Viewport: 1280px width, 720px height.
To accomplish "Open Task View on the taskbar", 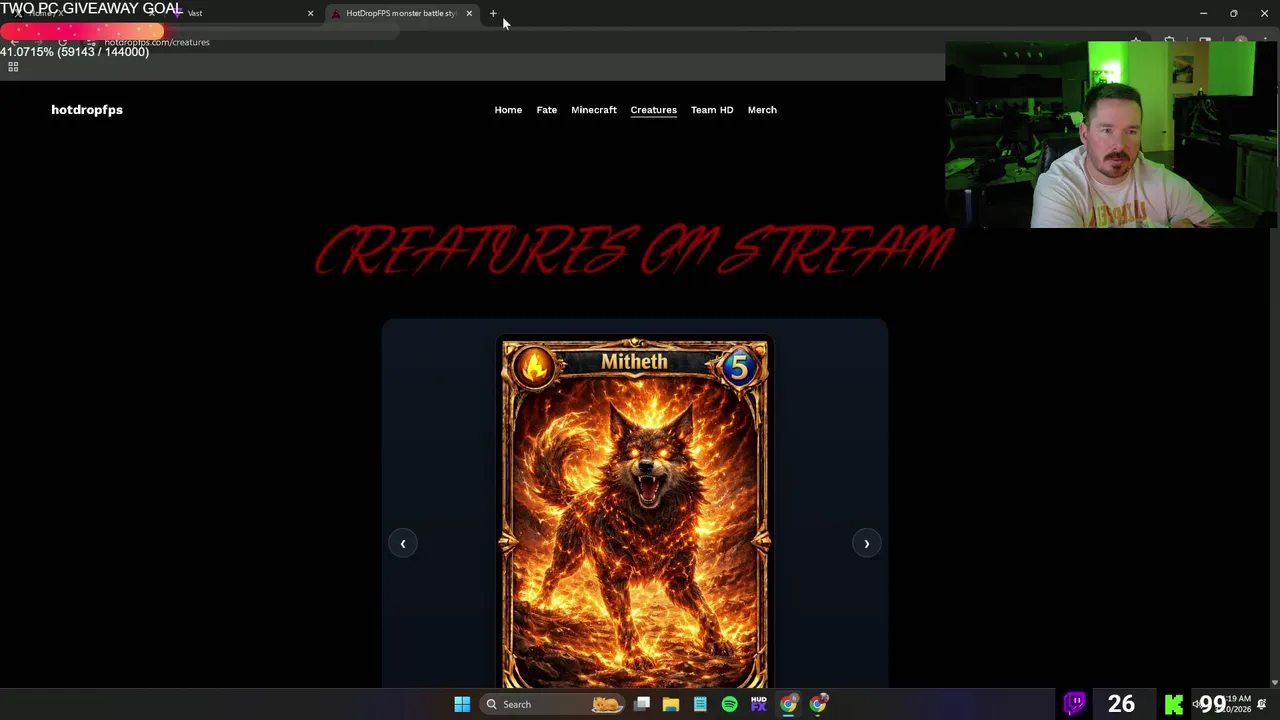I will point(642,704).
